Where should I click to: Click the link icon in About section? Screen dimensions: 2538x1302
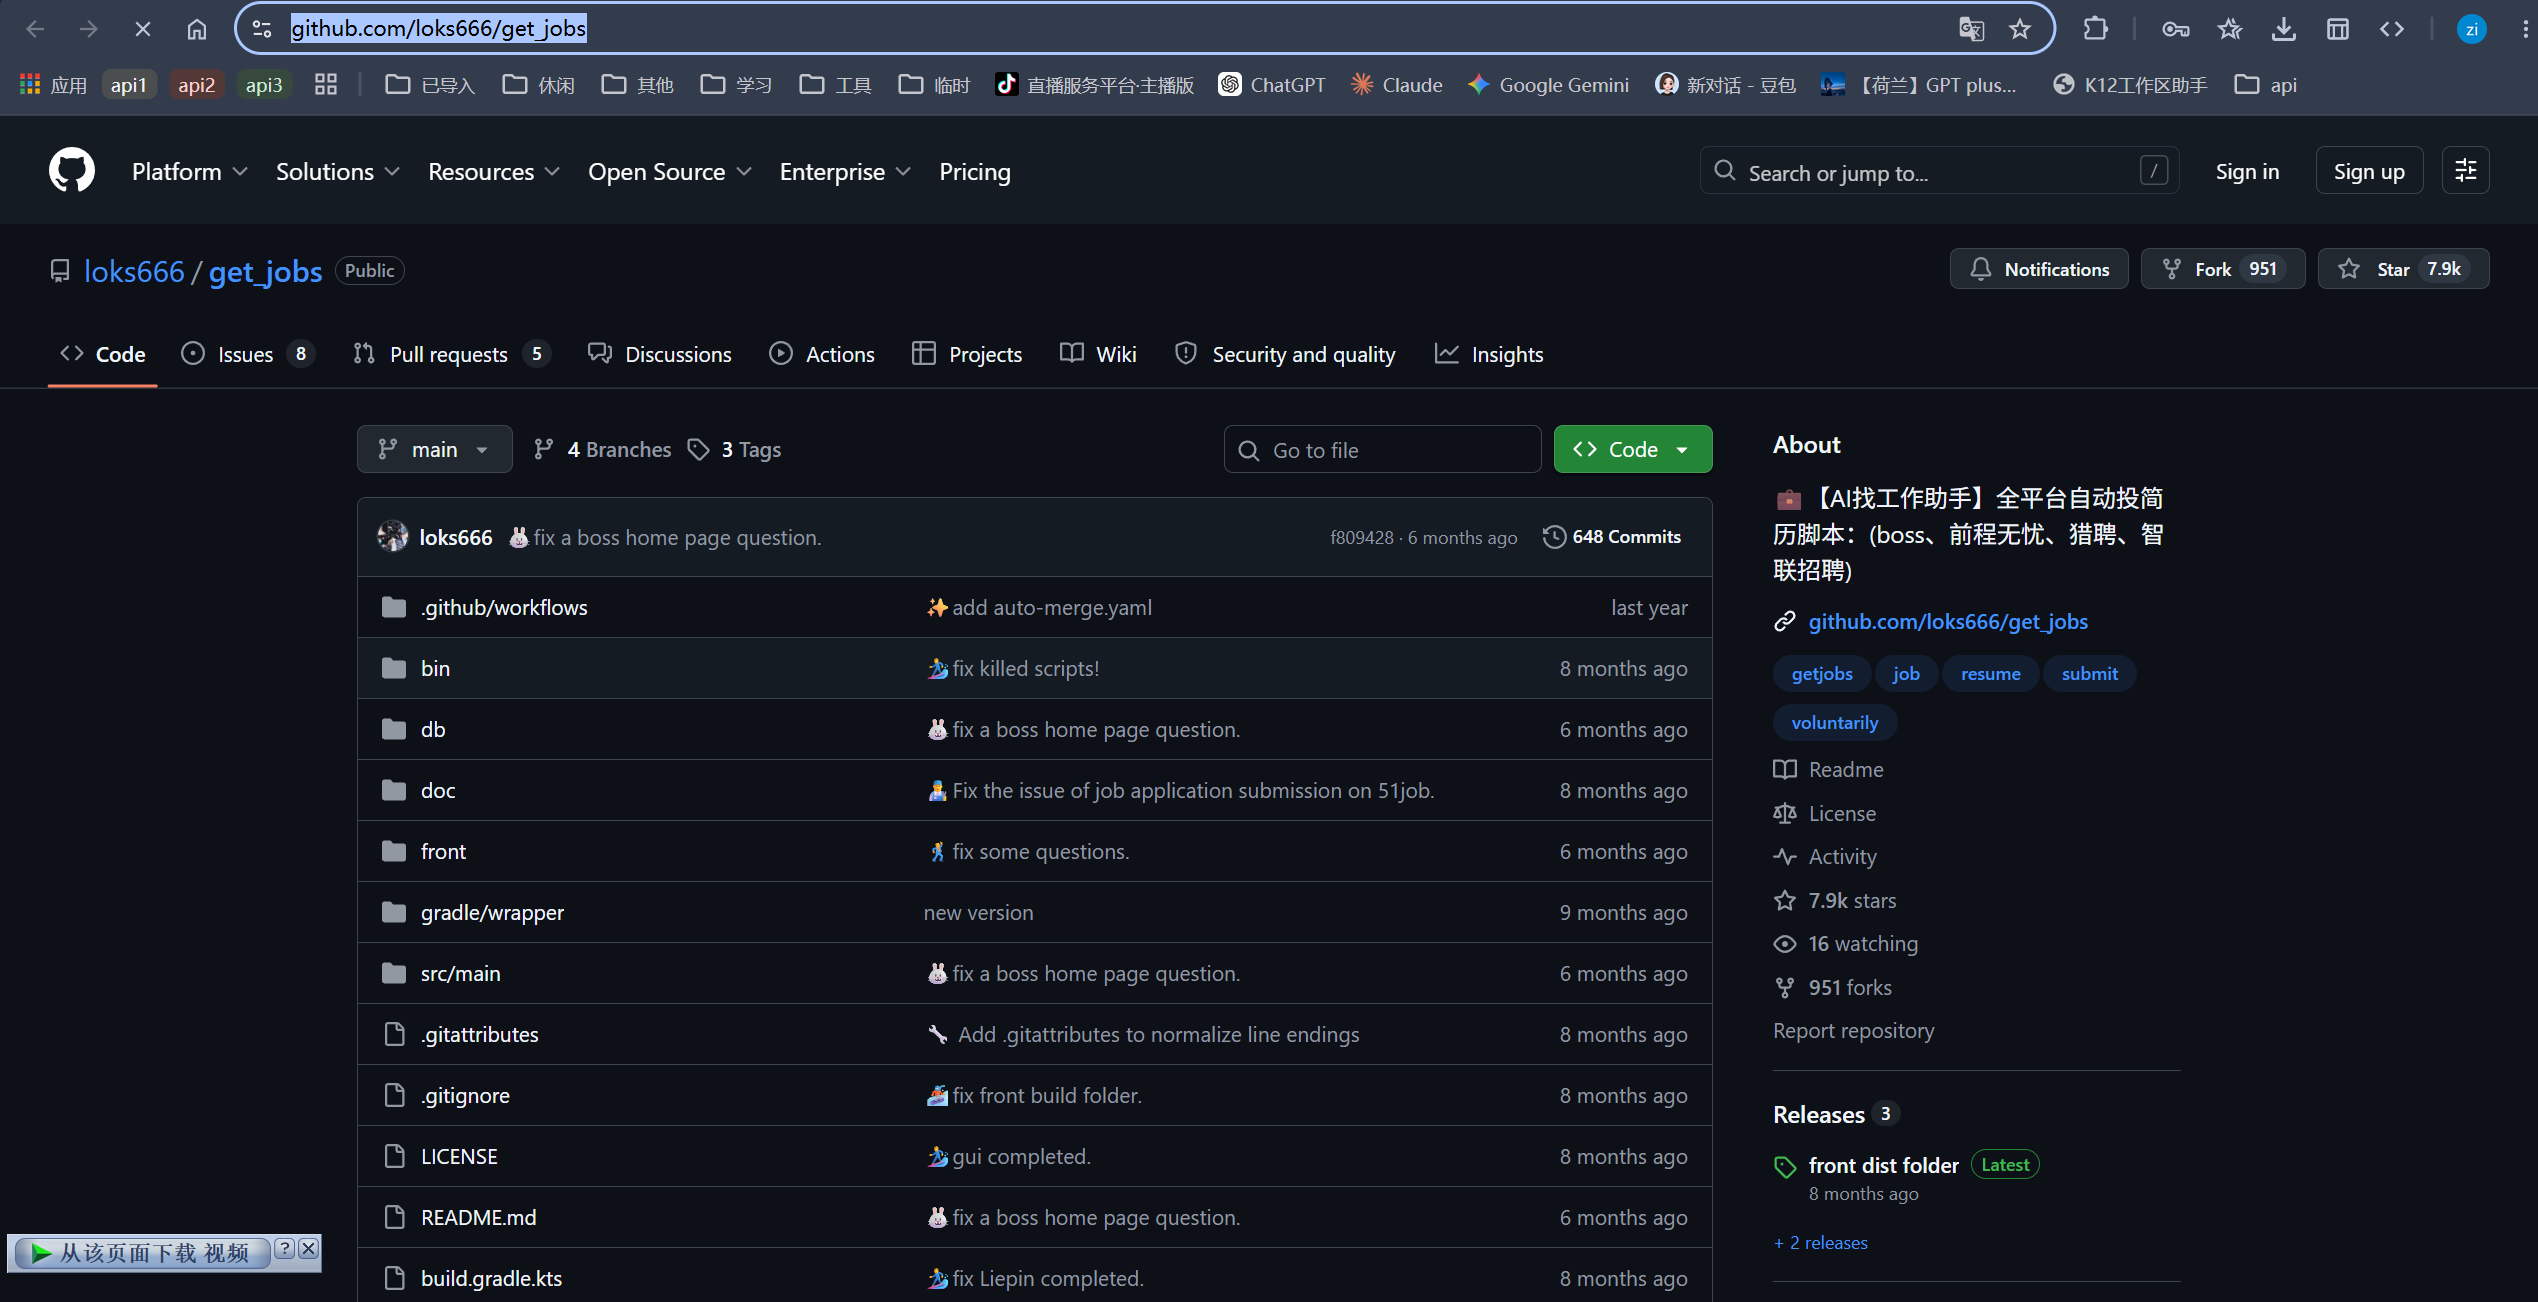click(1785, 622)
